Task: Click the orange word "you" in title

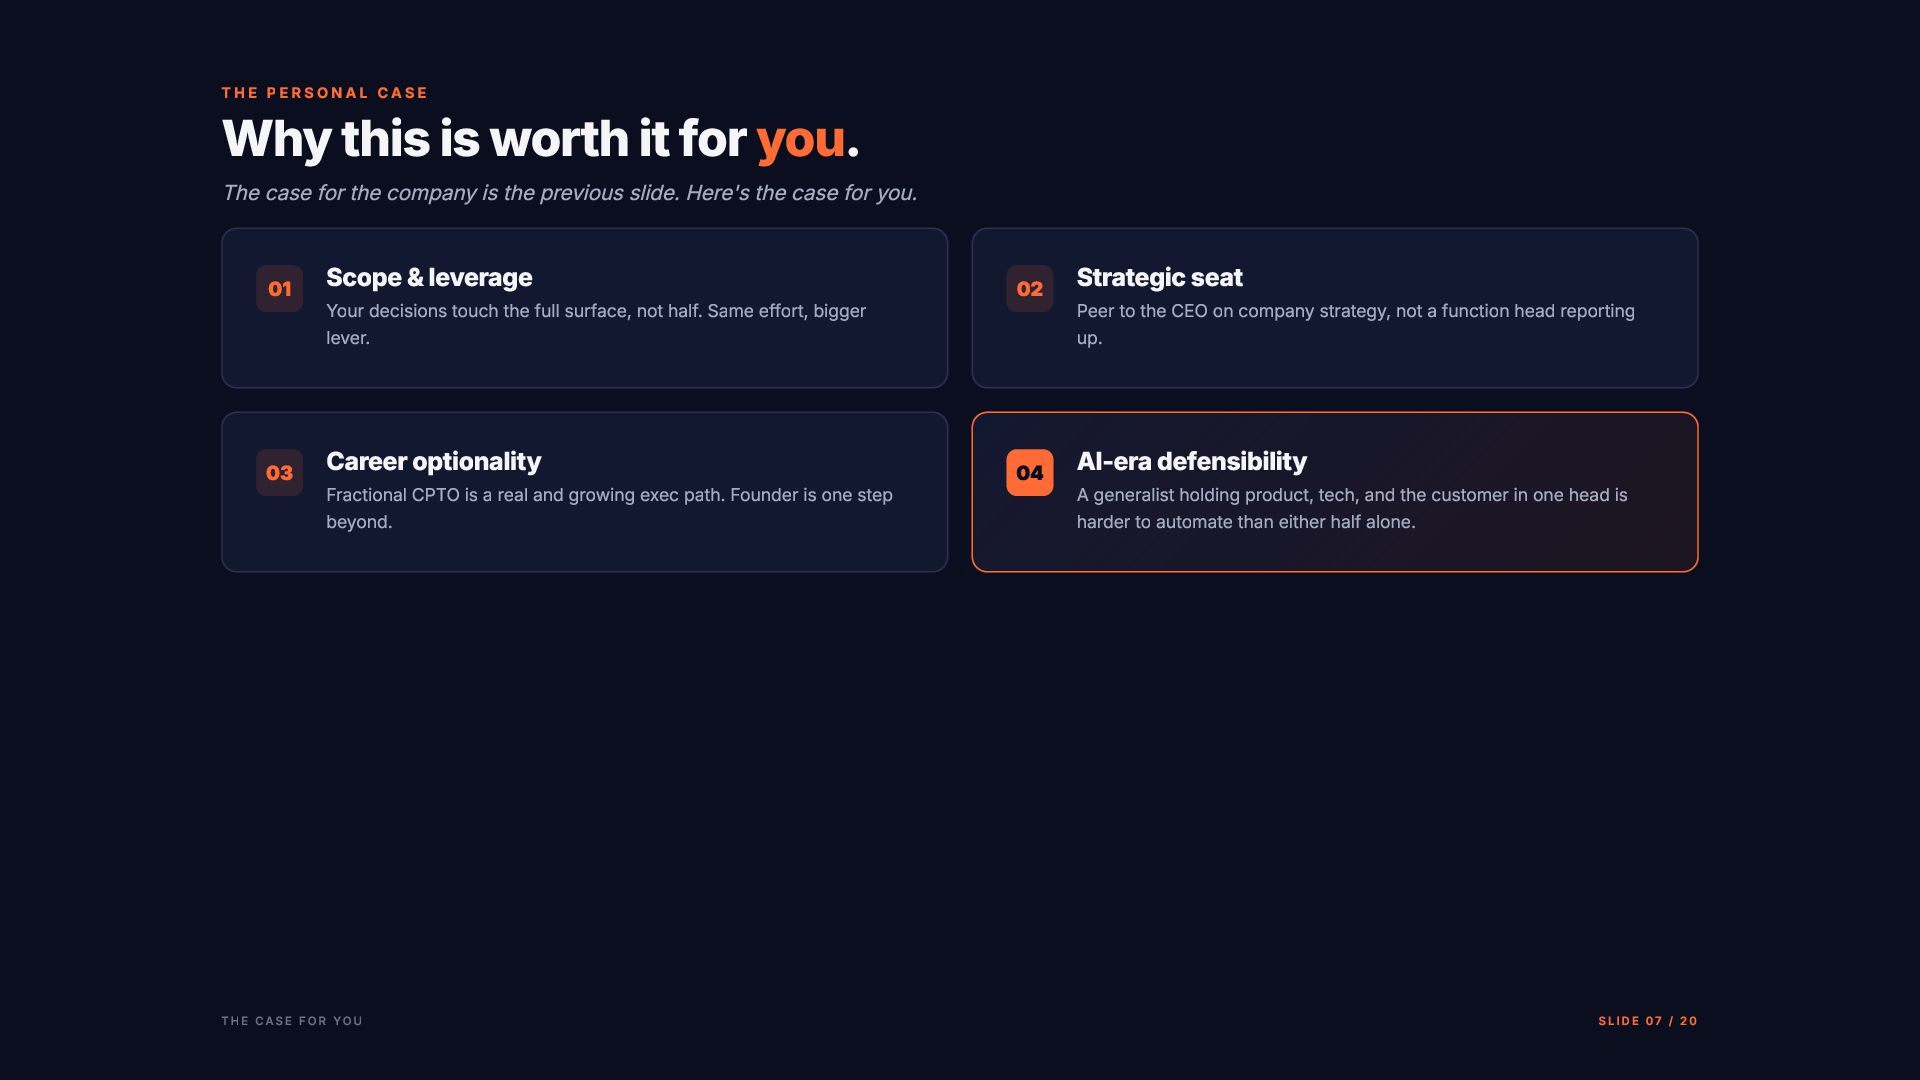Action: (800, 139)
